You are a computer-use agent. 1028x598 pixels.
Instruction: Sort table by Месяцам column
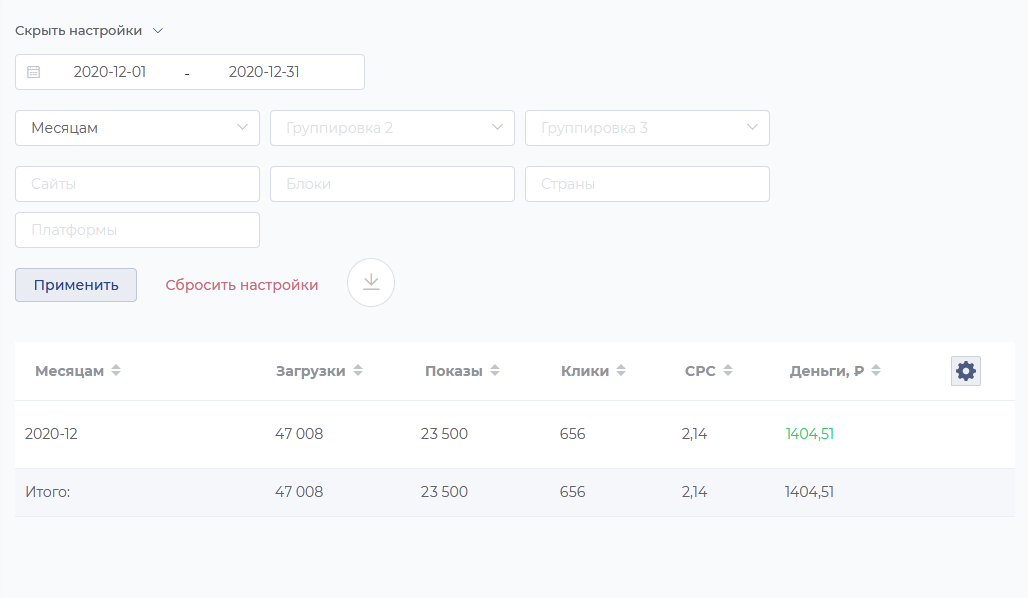point(116,371)
